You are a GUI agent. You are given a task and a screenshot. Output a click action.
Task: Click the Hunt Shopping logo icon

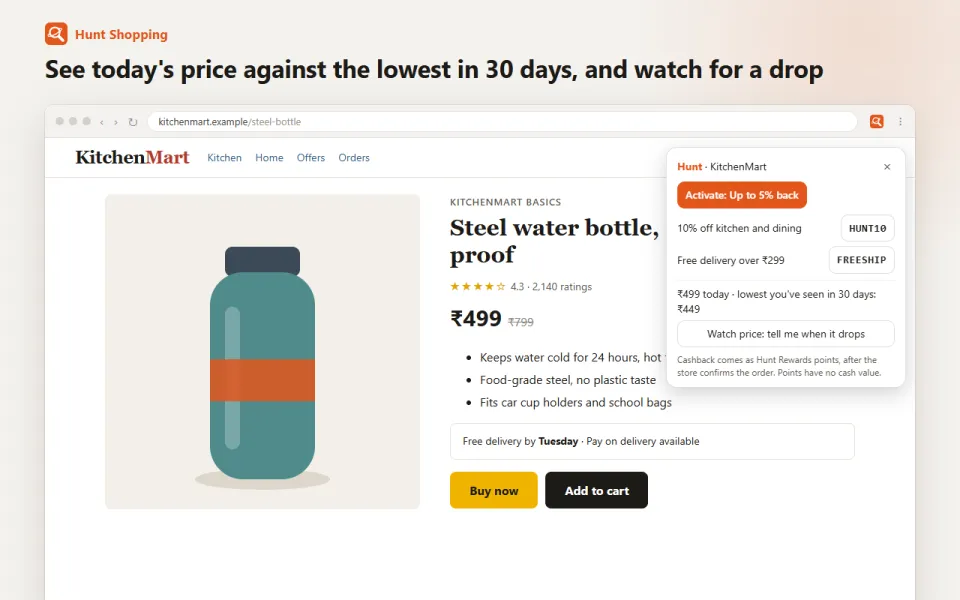[56, 34]
